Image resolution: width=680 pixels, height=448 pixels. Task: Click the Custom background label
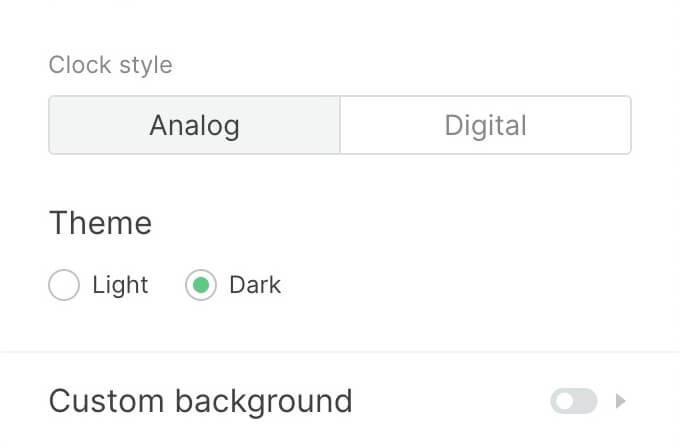pyautogui.click(x=200, y=401)
